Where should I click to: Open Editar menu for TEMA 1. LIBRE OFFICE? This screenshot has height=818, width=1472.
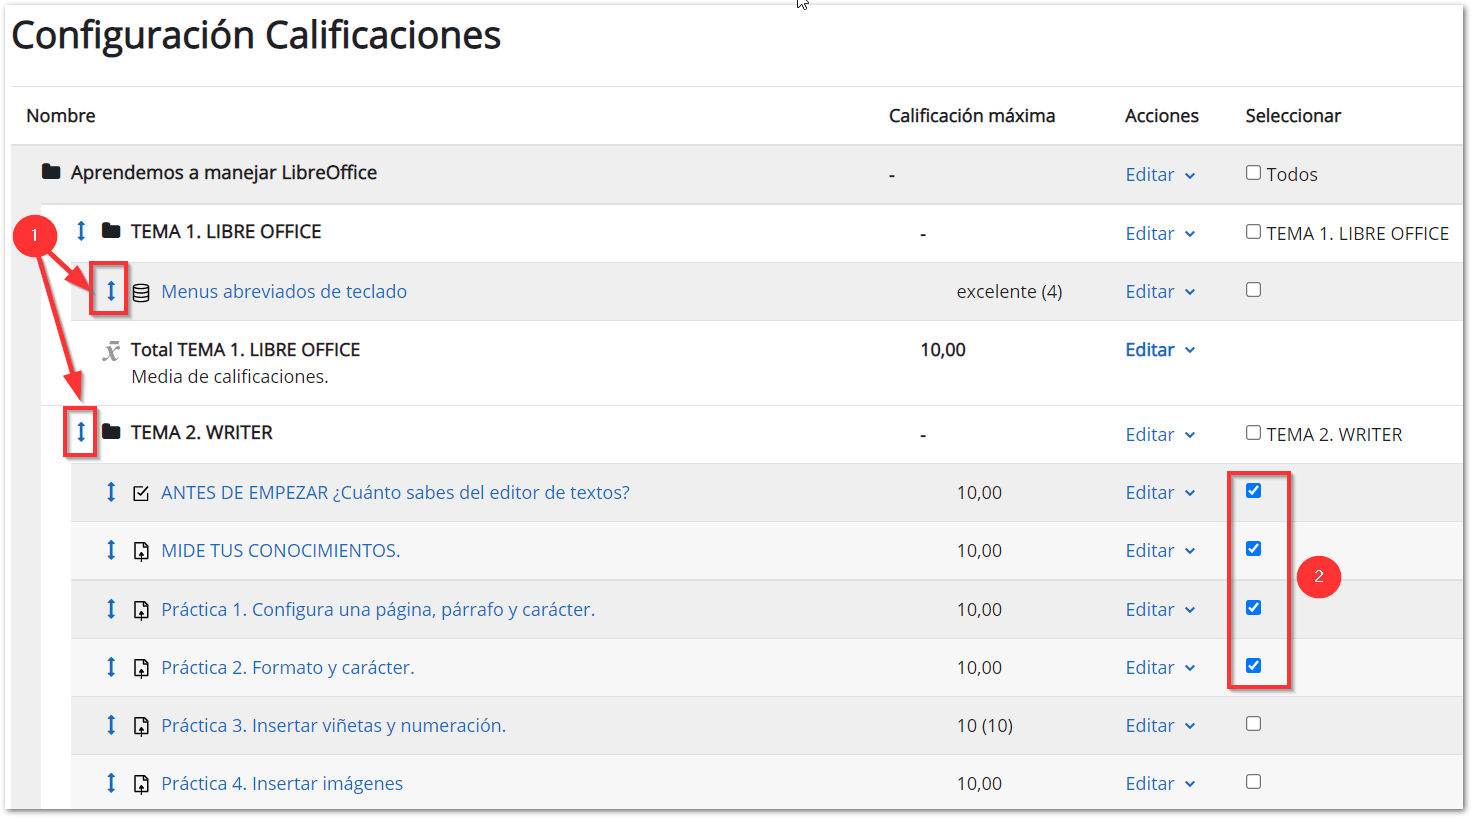pos(1160,233)
